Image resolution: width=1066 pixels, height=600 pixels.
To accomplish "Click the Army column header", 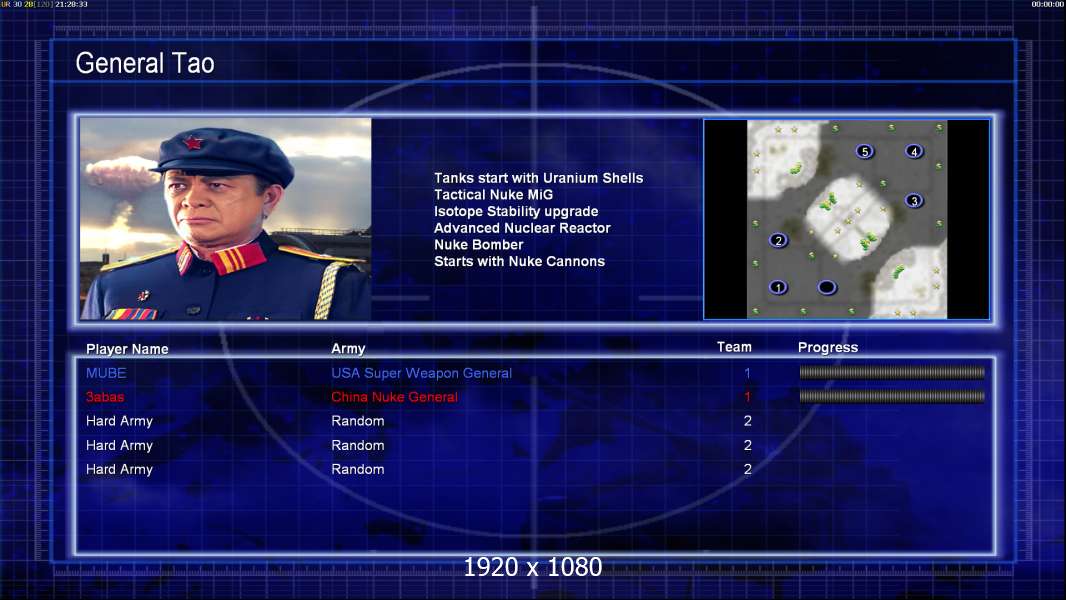I will (x=348, y=349).
